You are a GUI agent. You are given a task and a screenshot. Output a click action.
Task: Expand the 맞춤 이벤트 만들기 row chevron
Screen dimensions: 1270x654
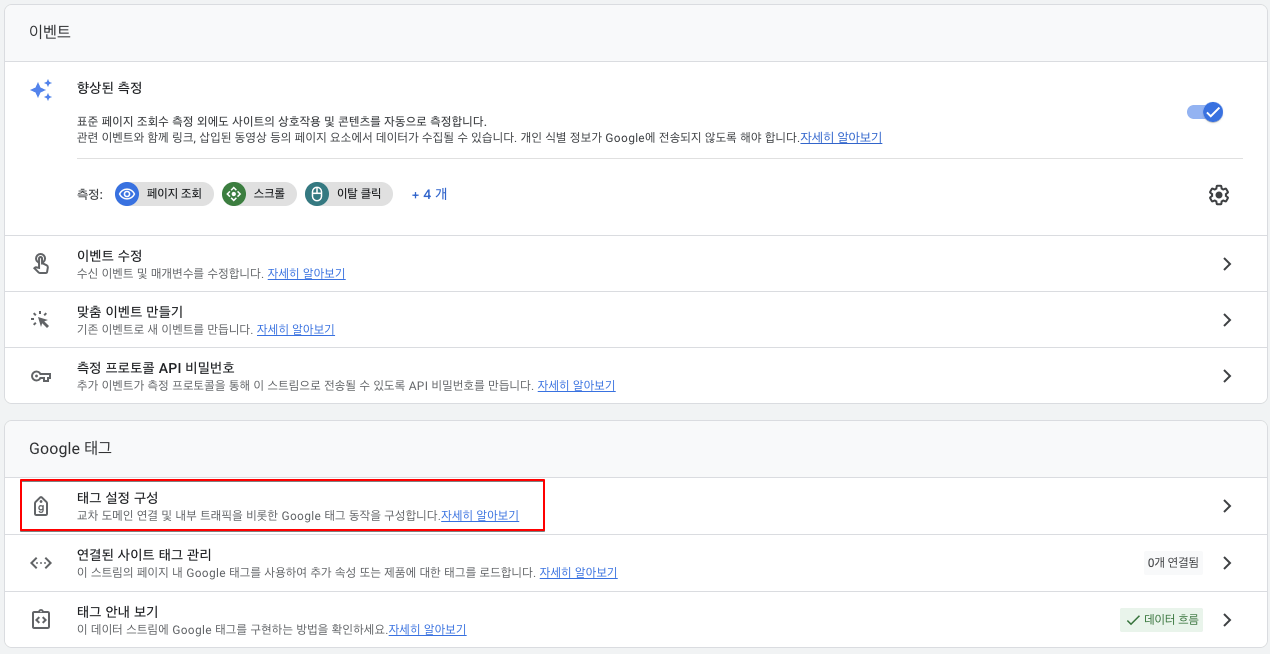[1227, 320]
